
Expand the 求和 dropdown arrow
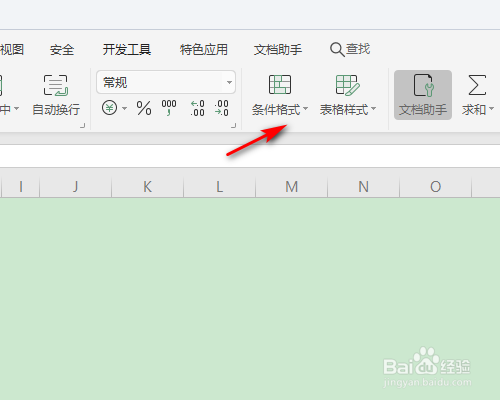(x=491, y=108)
